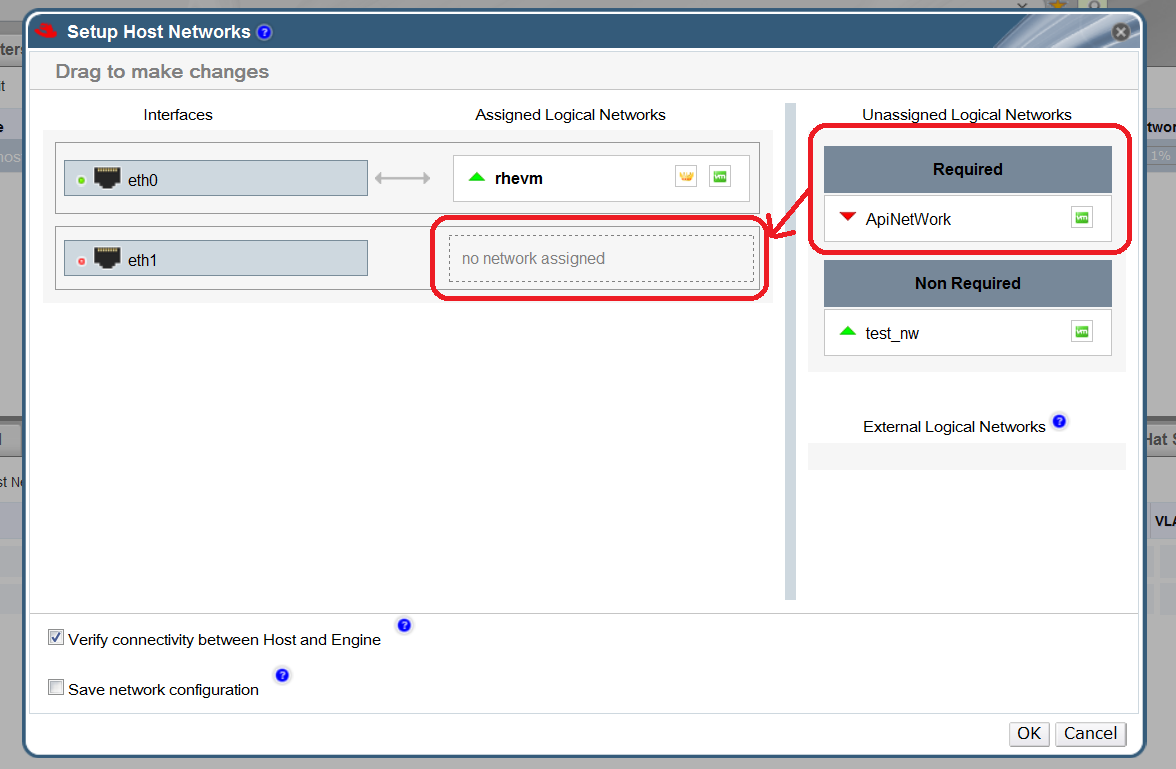Click the crown management icon on rhevm network
The width and height of the screenshot is (1176, 769).
pyautogui.click(x=686, y=177)
